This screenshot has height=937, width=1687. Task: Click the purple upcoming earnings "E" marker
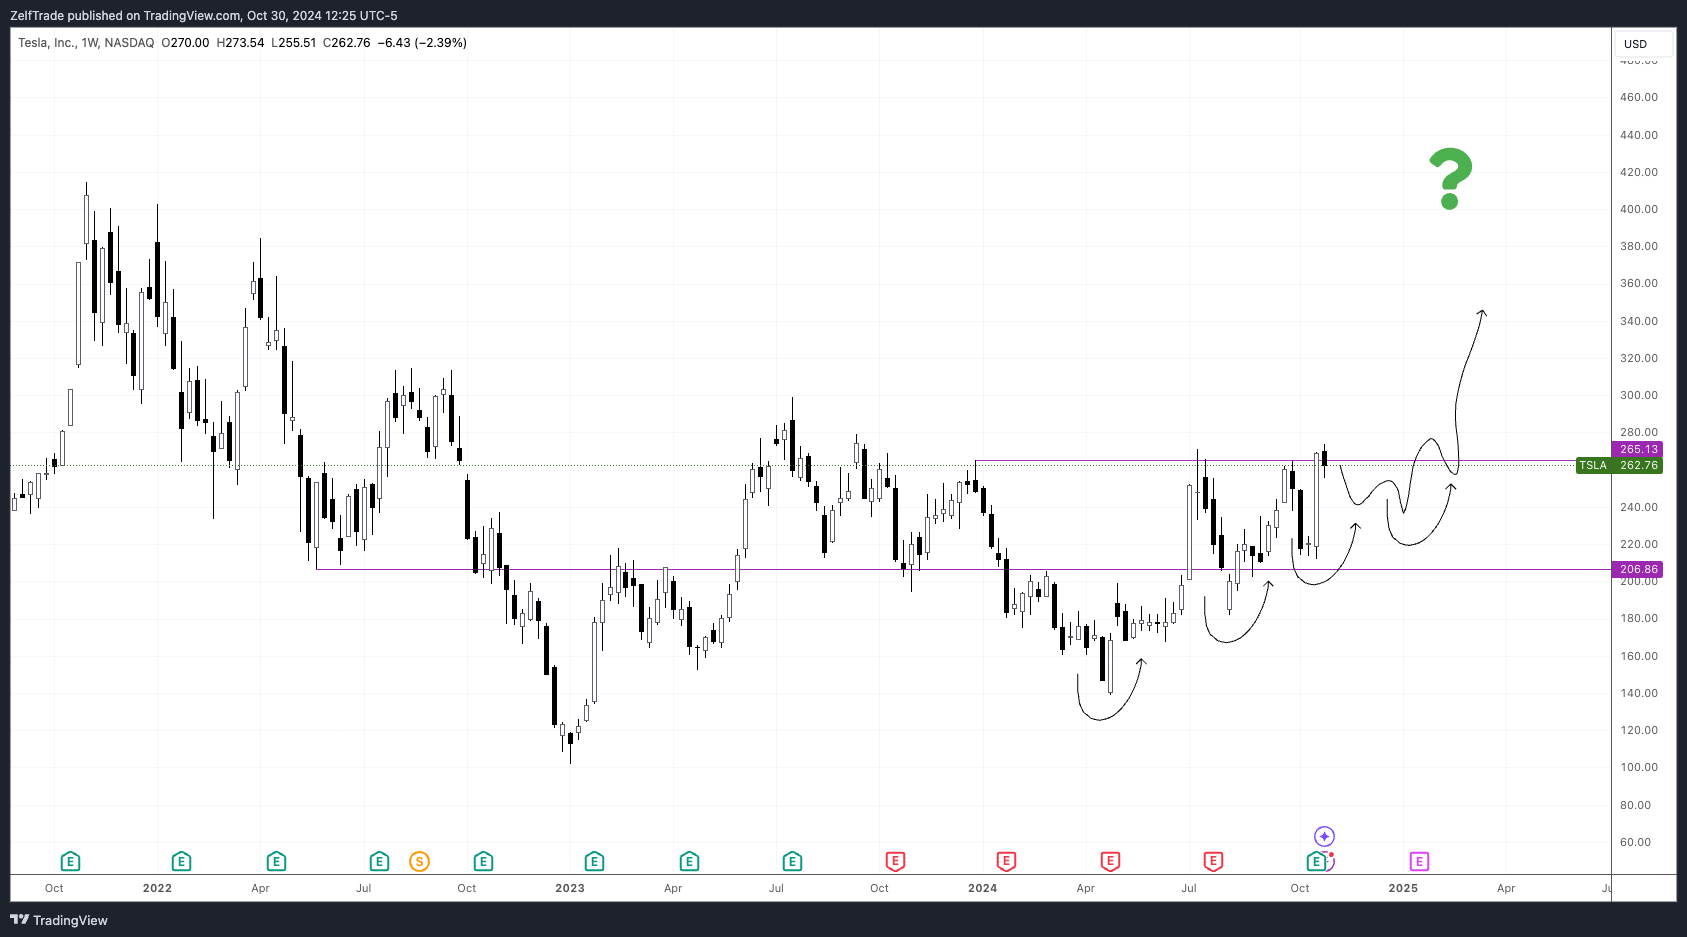click(1419, 861)
